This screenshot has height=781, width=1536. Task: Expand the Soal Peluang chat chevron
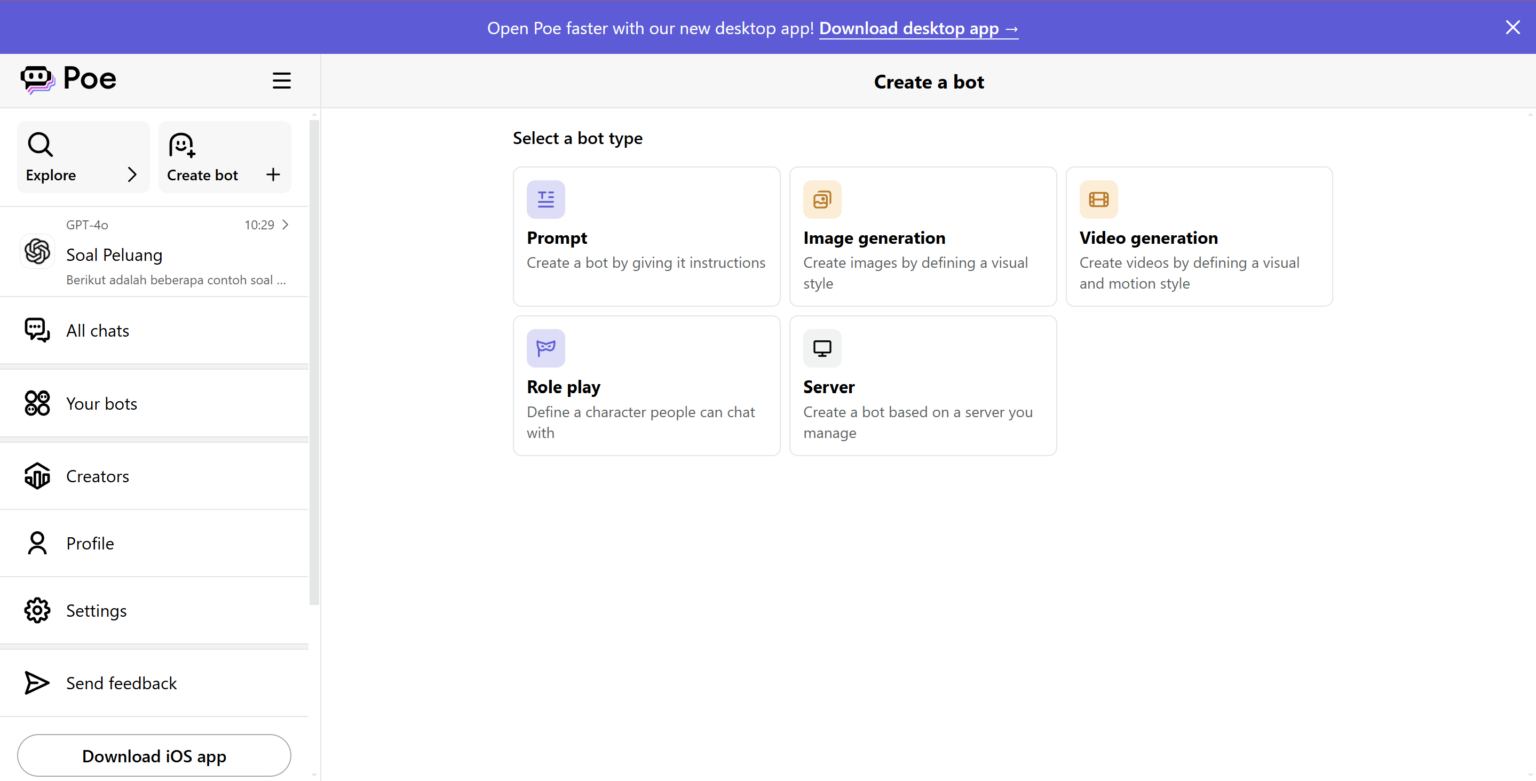coord(286,225)
